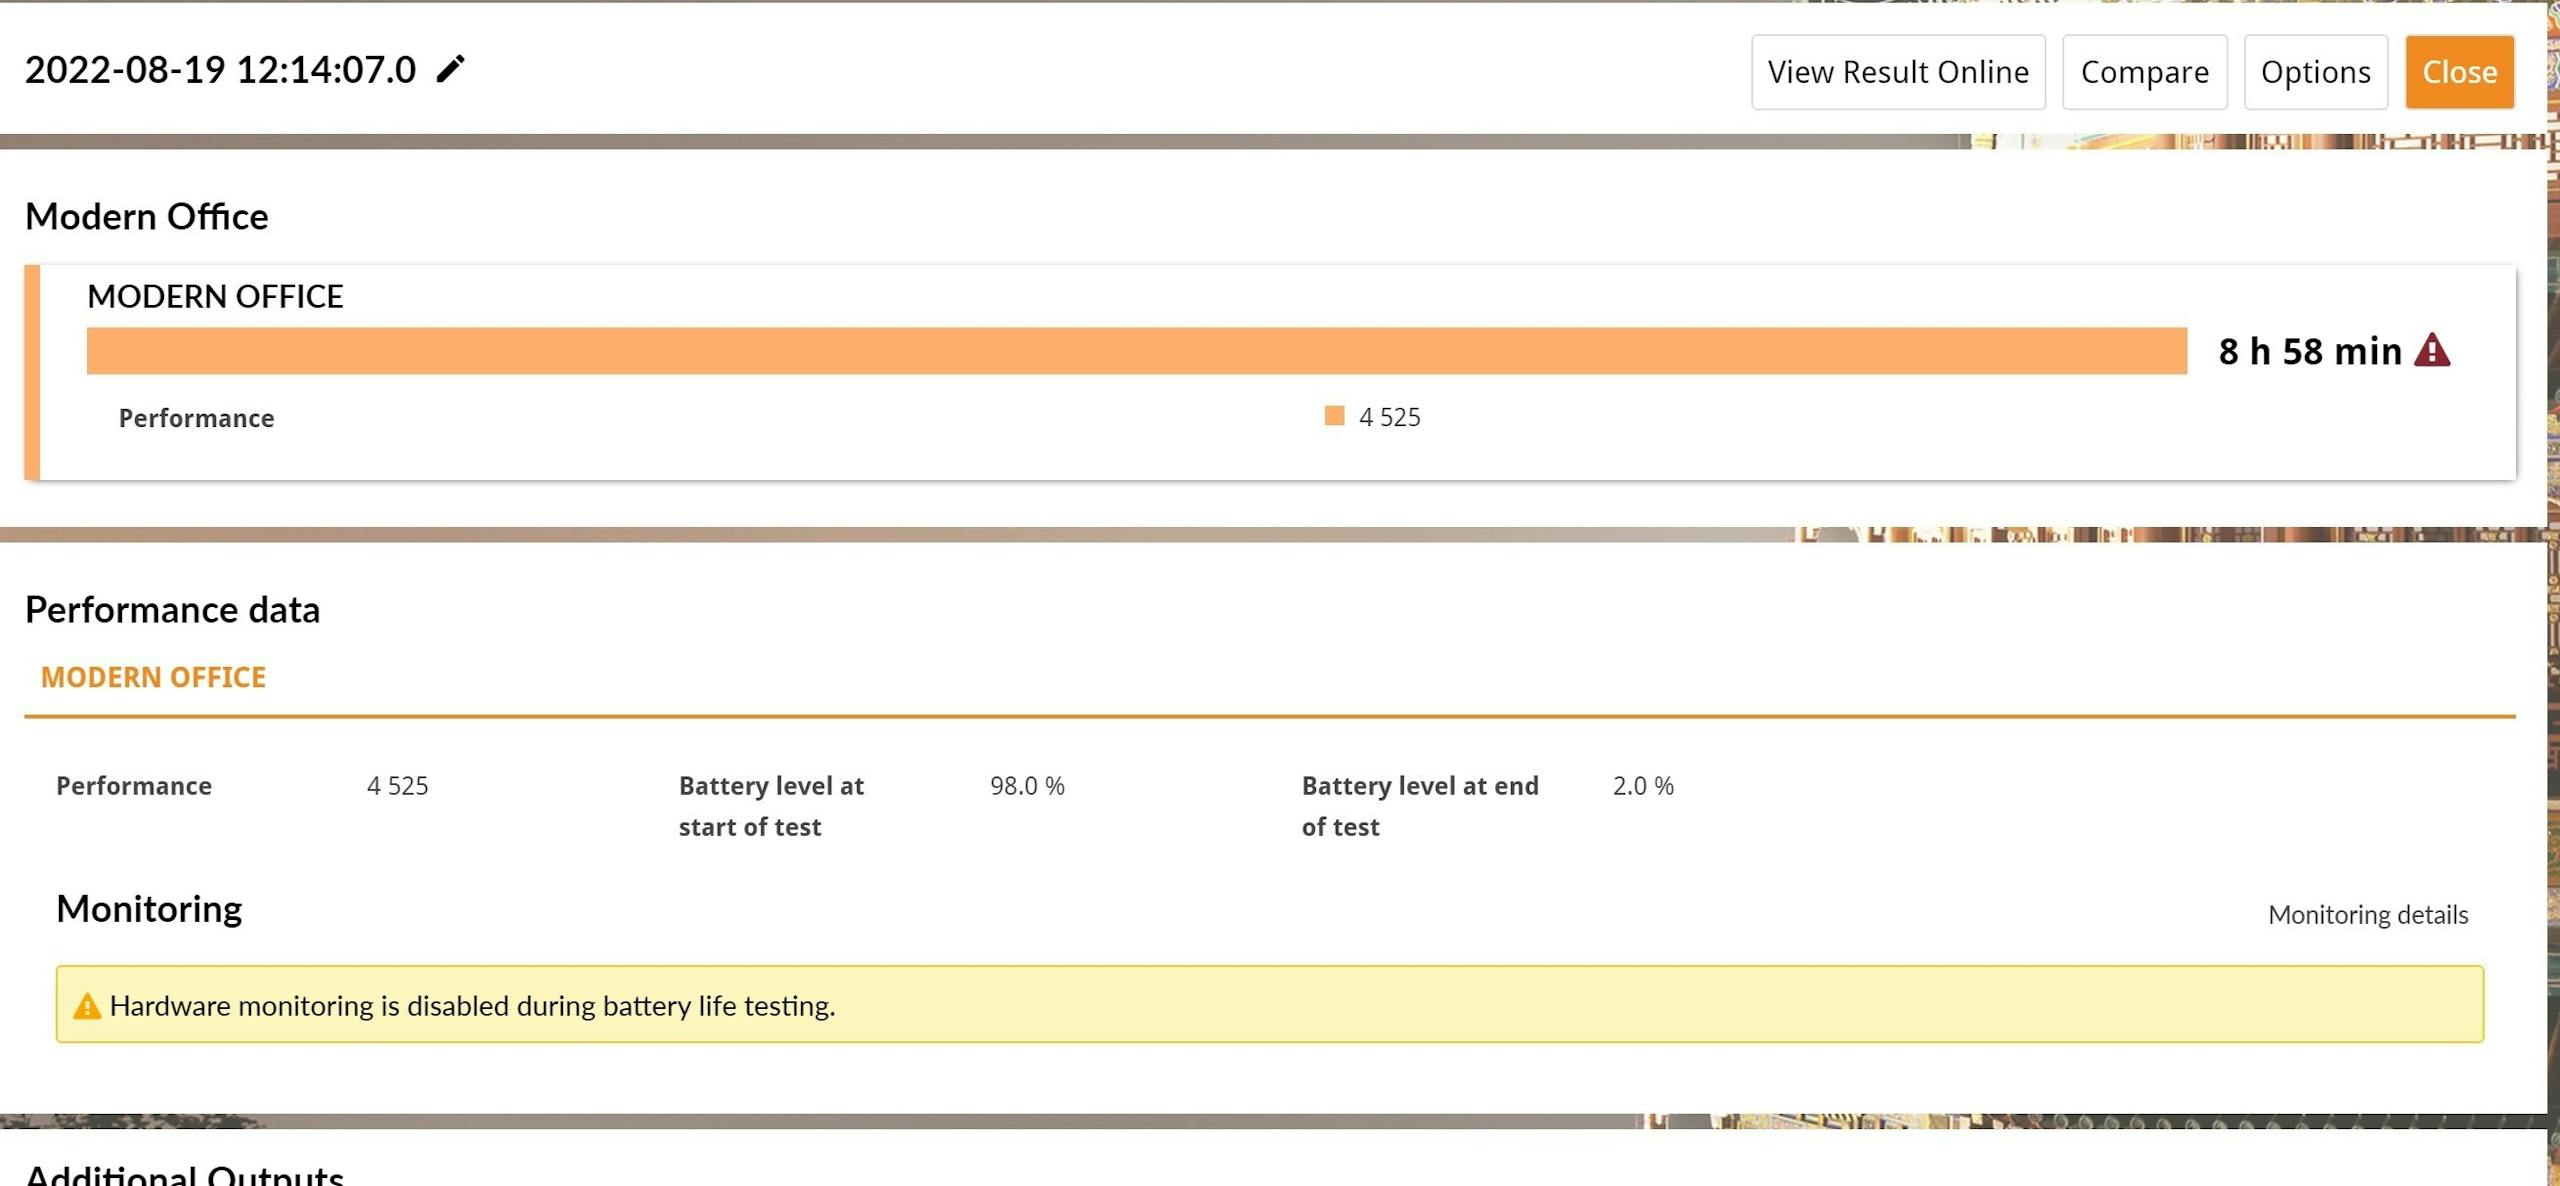2560x1186 pixels.
Task: Close the result view with orange Close button
Action: click(x=2460, y=72)
